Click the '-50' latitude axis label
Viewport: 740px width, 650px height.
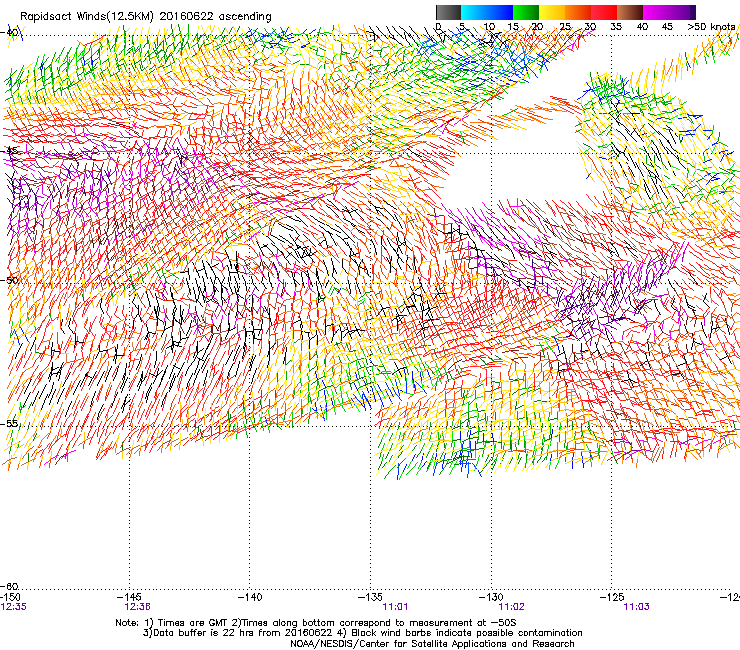coord(9,280)
